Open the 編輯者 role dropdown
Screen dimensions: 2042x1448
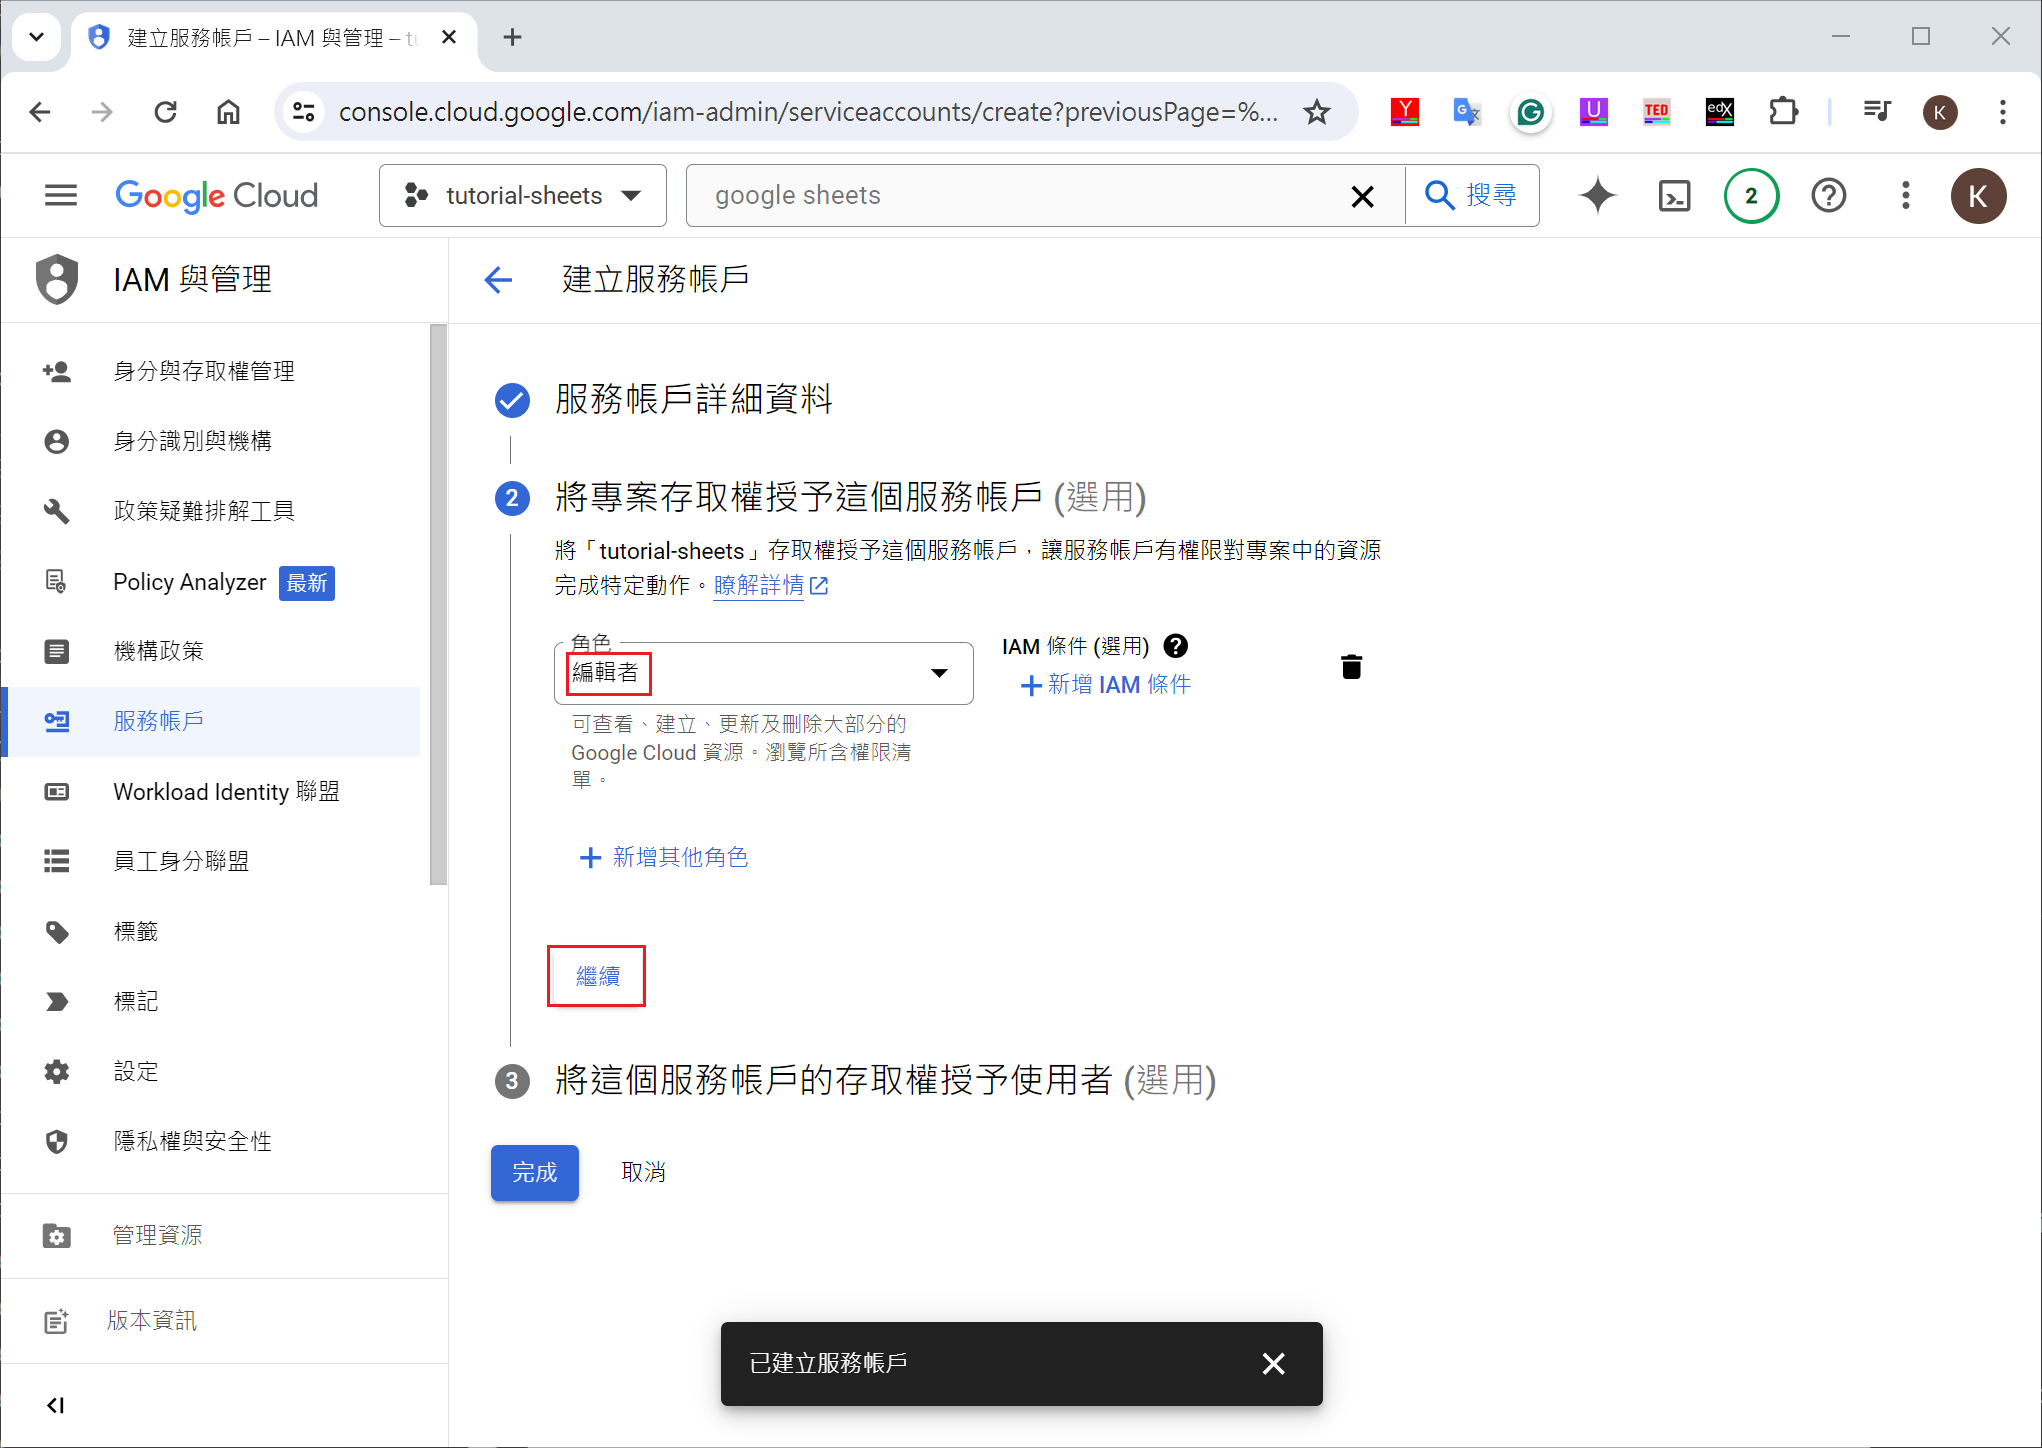pyautogui.click(x=763, y=673)
